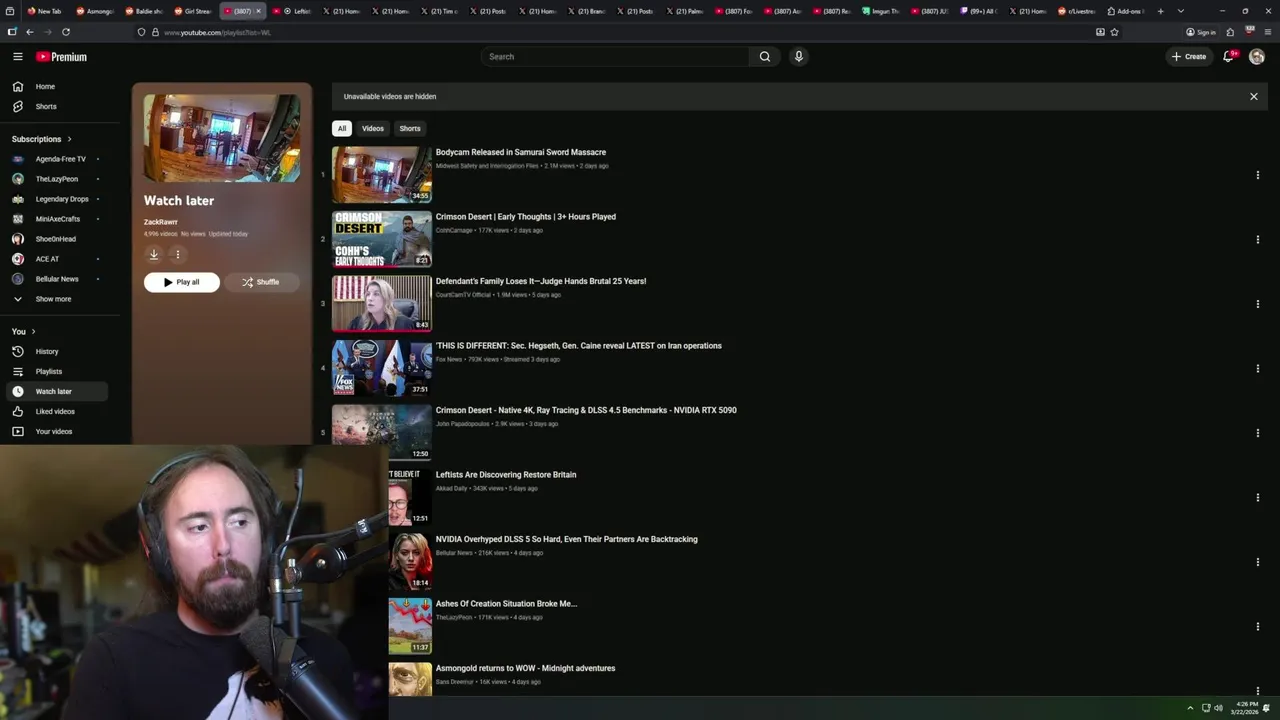Expand the You section header
Image resolution: width=1280 pixels, height=720 pixels.
tap(24, 331)
